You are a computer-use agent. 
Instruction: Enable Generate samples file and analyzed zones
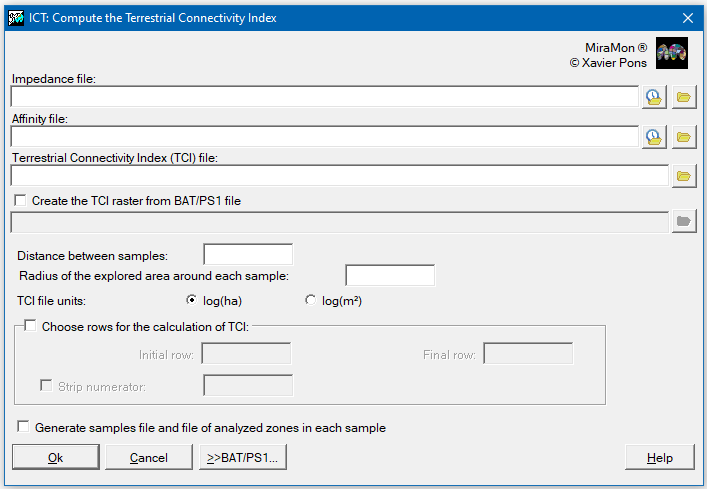(24, 427)
